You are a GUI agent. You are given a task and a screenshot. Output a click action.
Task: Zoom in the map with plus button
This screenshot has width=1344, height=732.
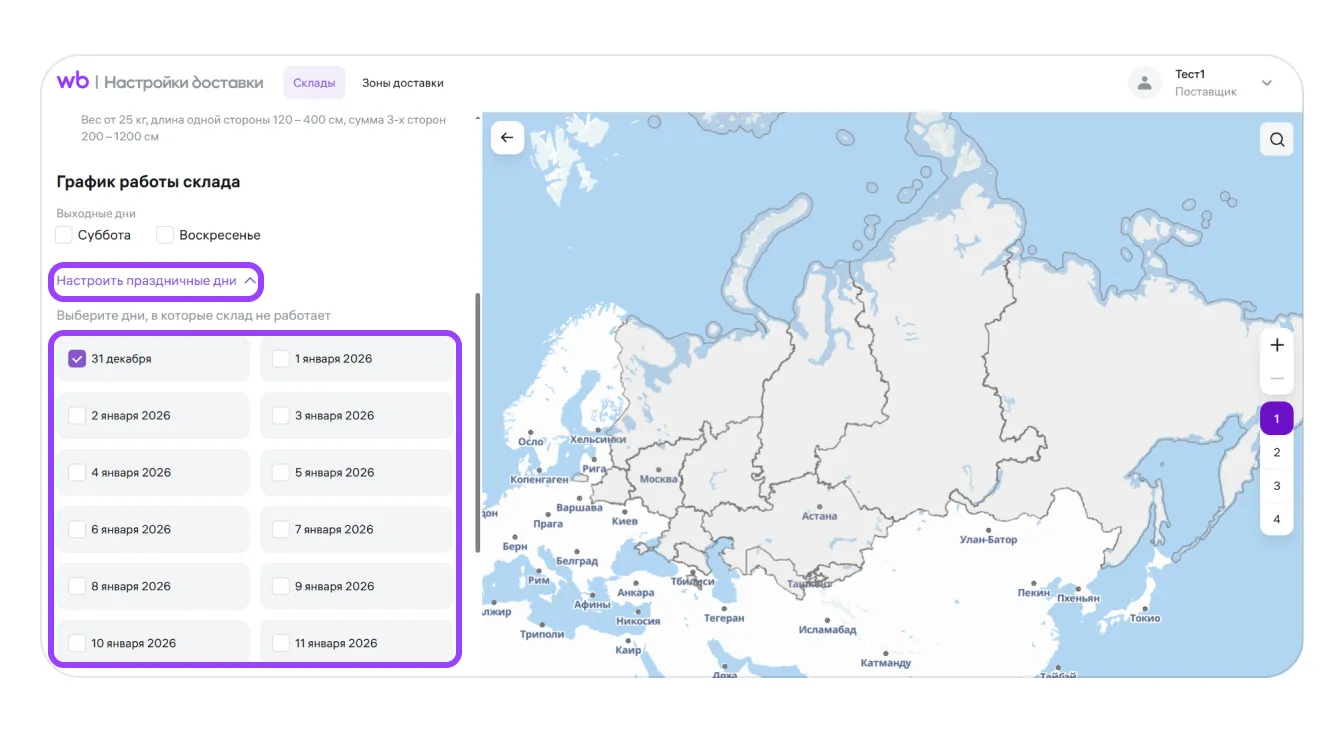(1276, 345)
